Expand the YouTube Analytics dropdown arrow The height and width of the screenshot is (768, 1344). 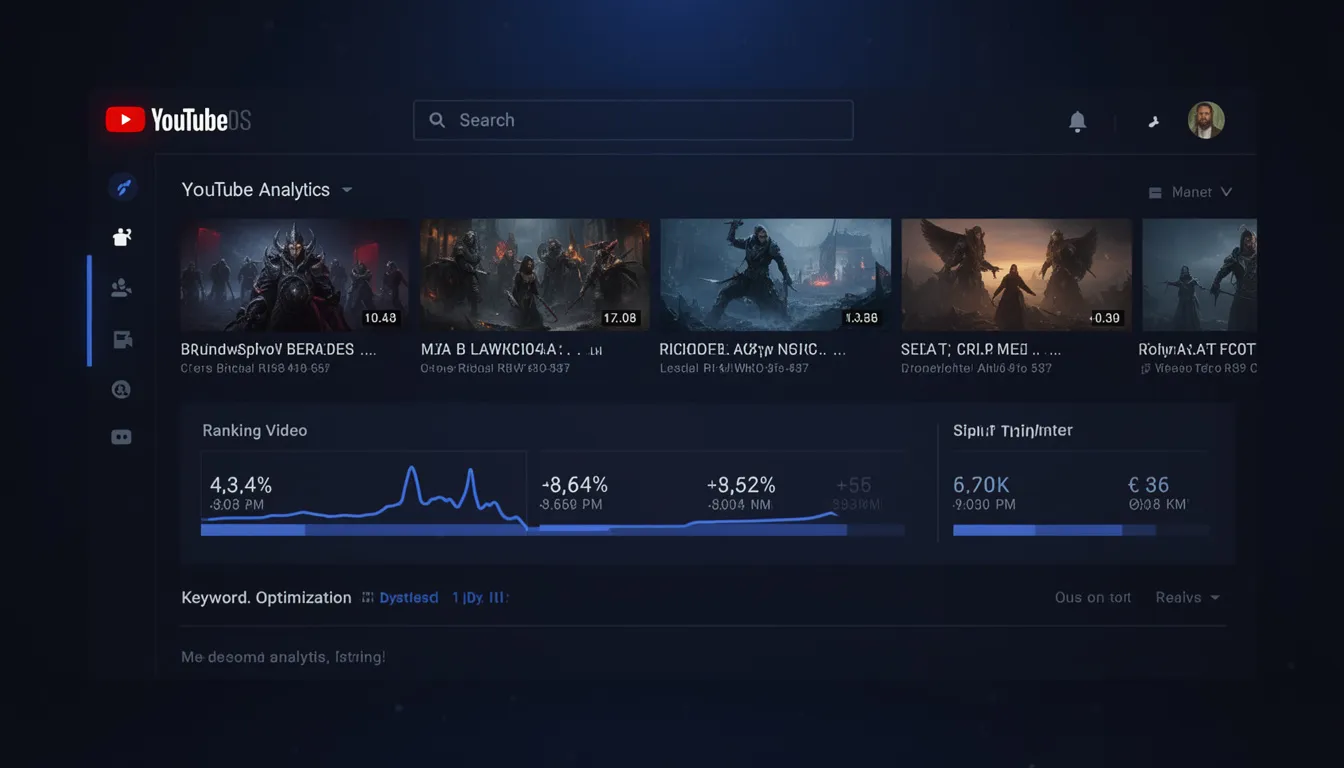point(347,190)
